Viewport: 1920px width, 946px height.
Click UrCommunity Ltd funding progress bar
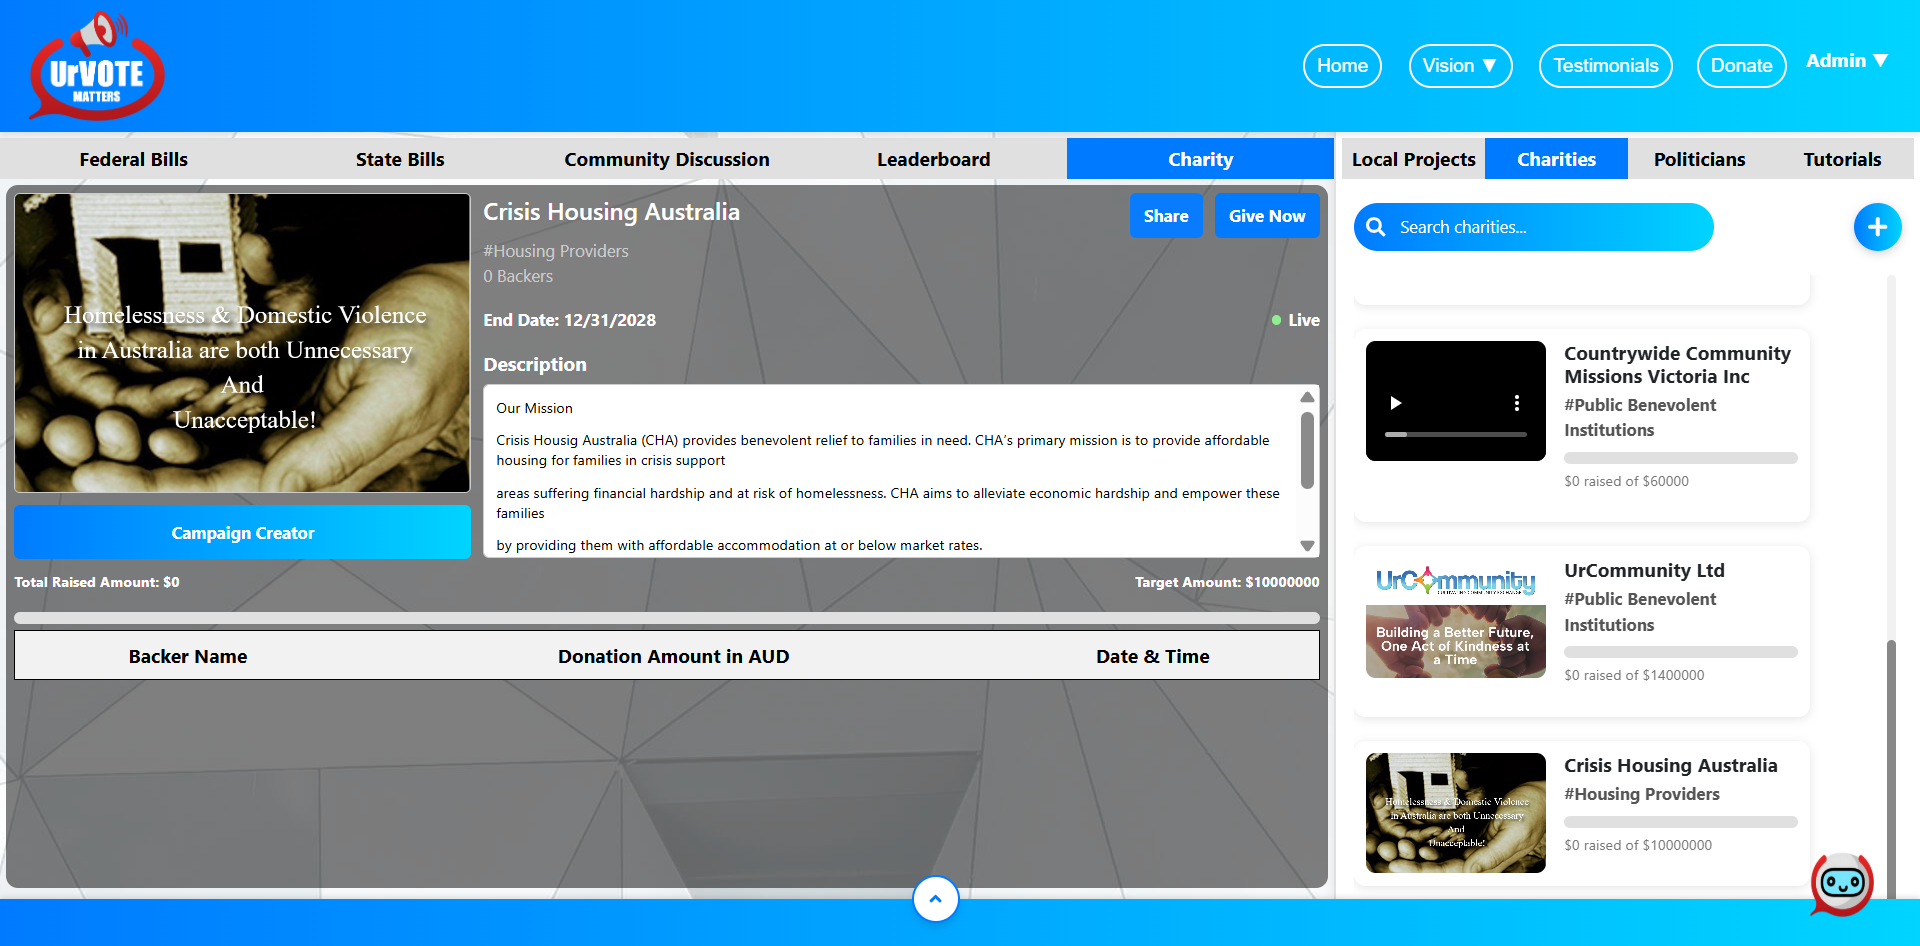[1680, 652]
